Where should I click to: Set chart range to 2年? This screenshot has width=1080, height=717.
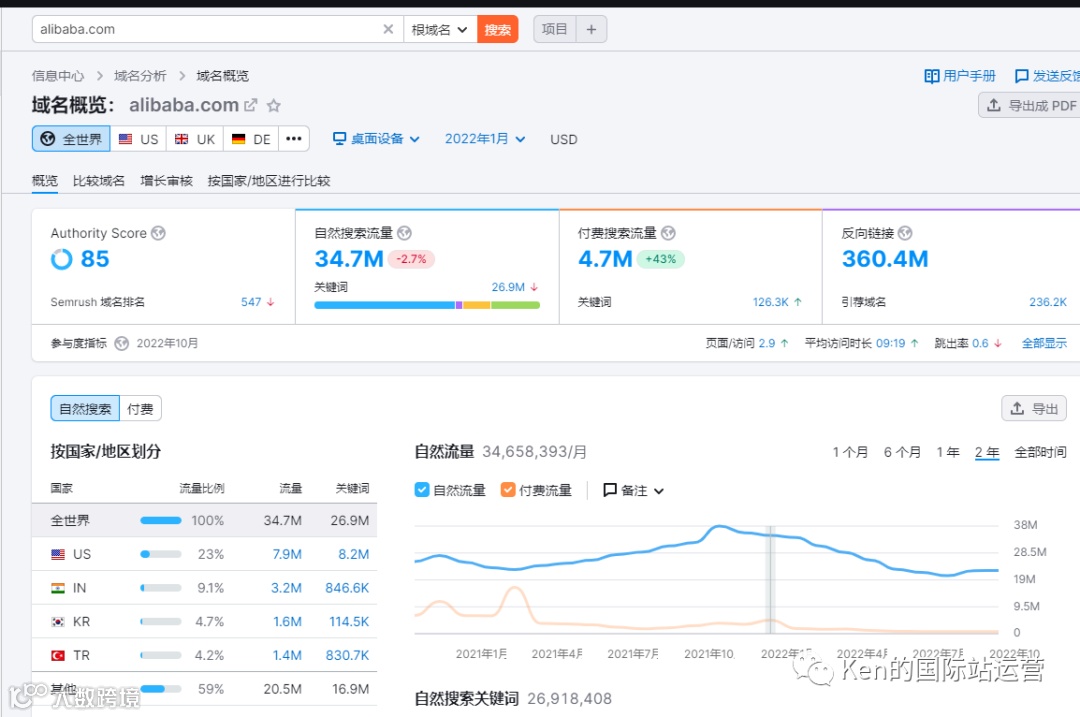click(x=987, y=452)
